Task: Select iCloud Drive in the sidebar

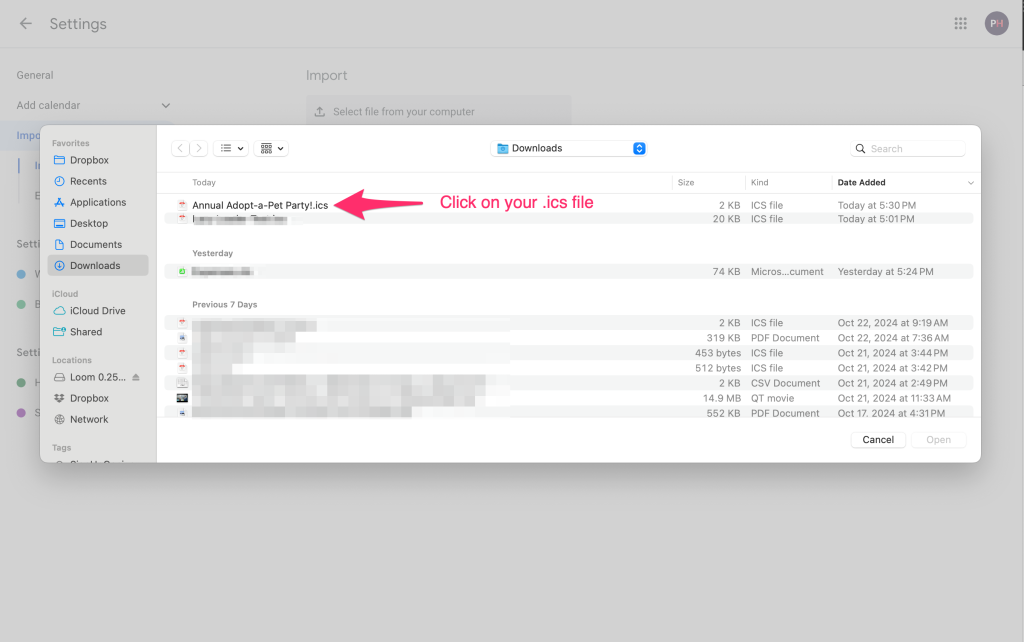Action: 97,311
